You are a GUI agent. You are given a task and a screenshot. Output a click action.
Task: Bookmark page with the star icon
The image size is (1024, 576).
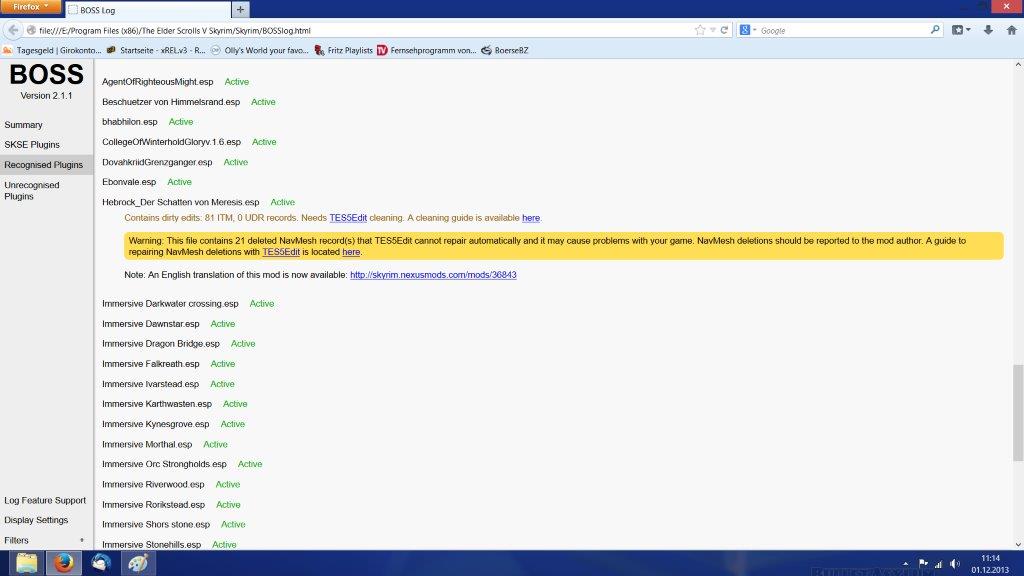(700, 30)
